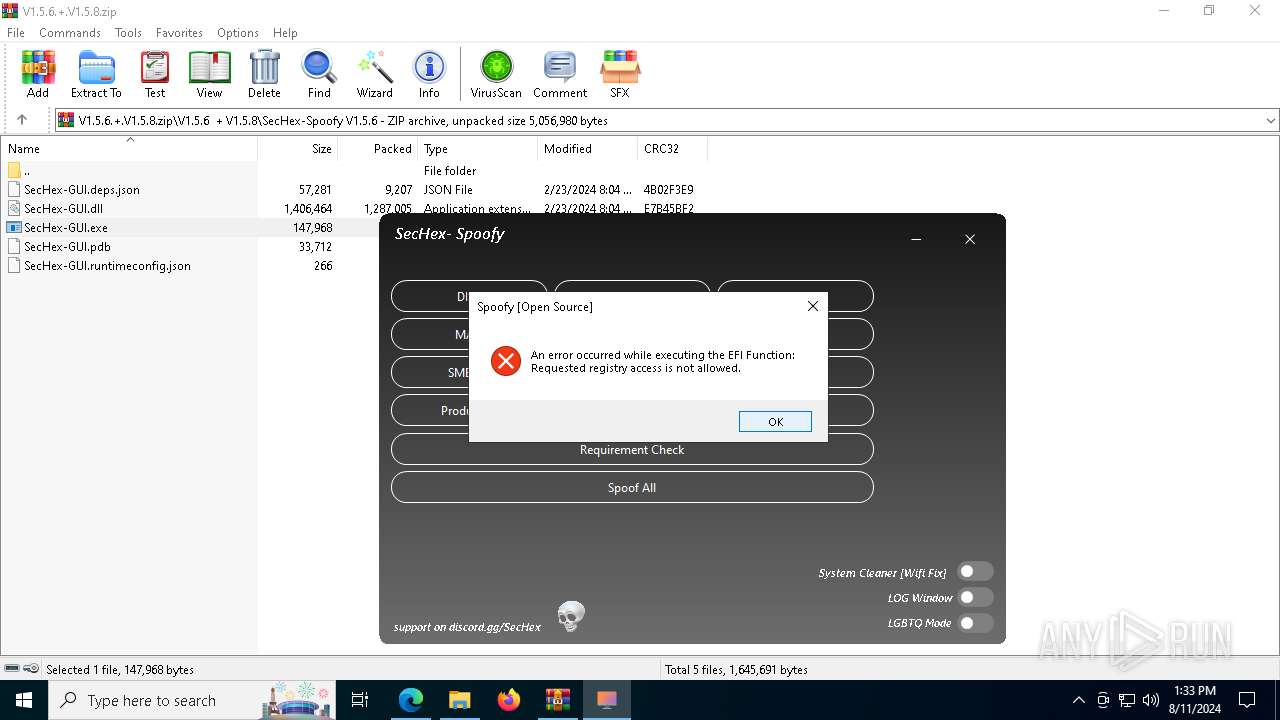
Task: Click the Test archive icon
Action: (154, 75)
